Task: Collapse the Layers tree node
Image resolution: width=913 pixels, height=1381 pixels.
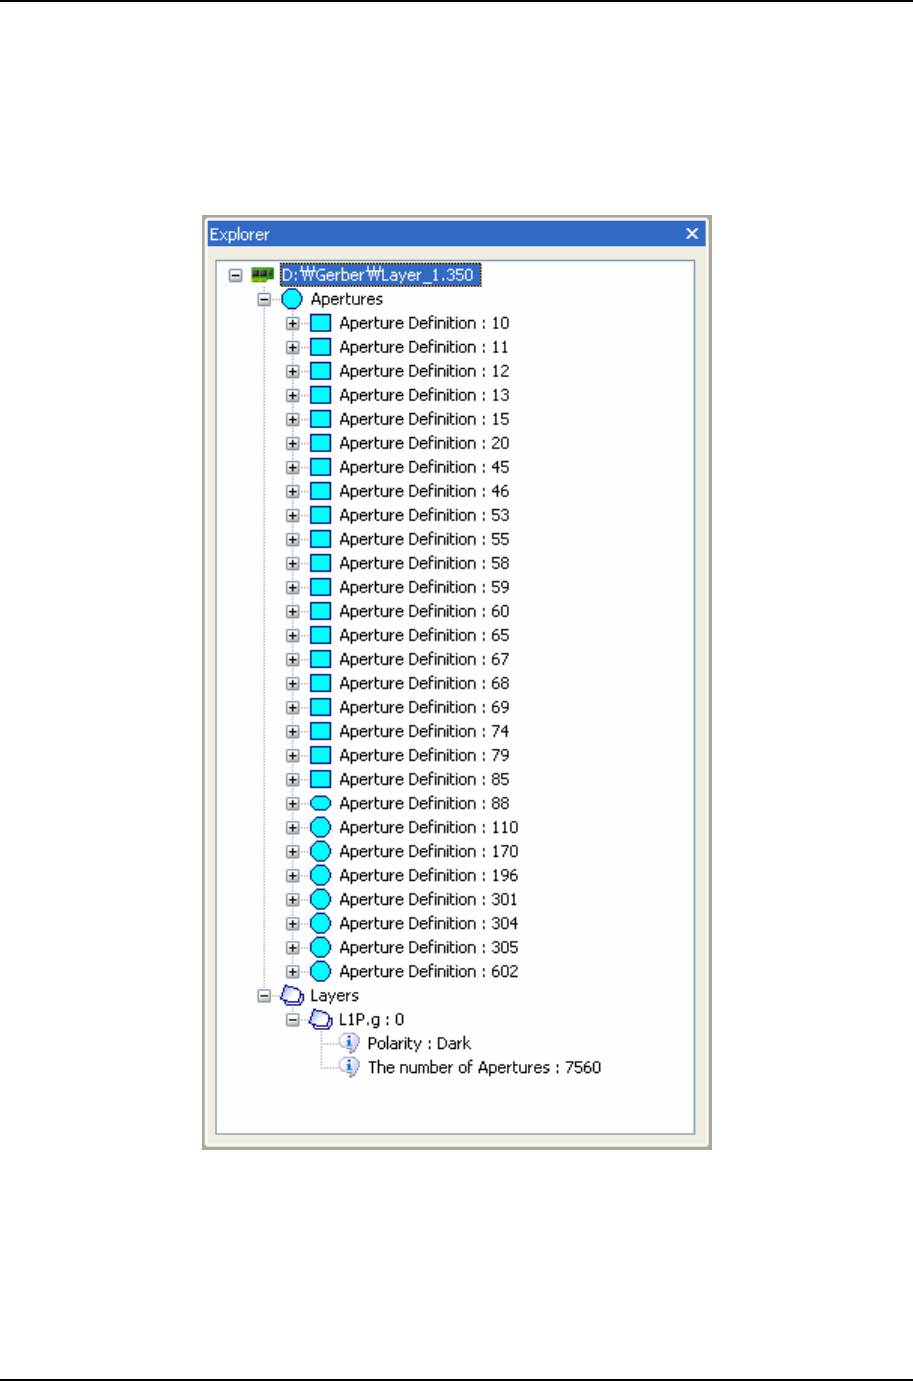Action: click(264, 995)
